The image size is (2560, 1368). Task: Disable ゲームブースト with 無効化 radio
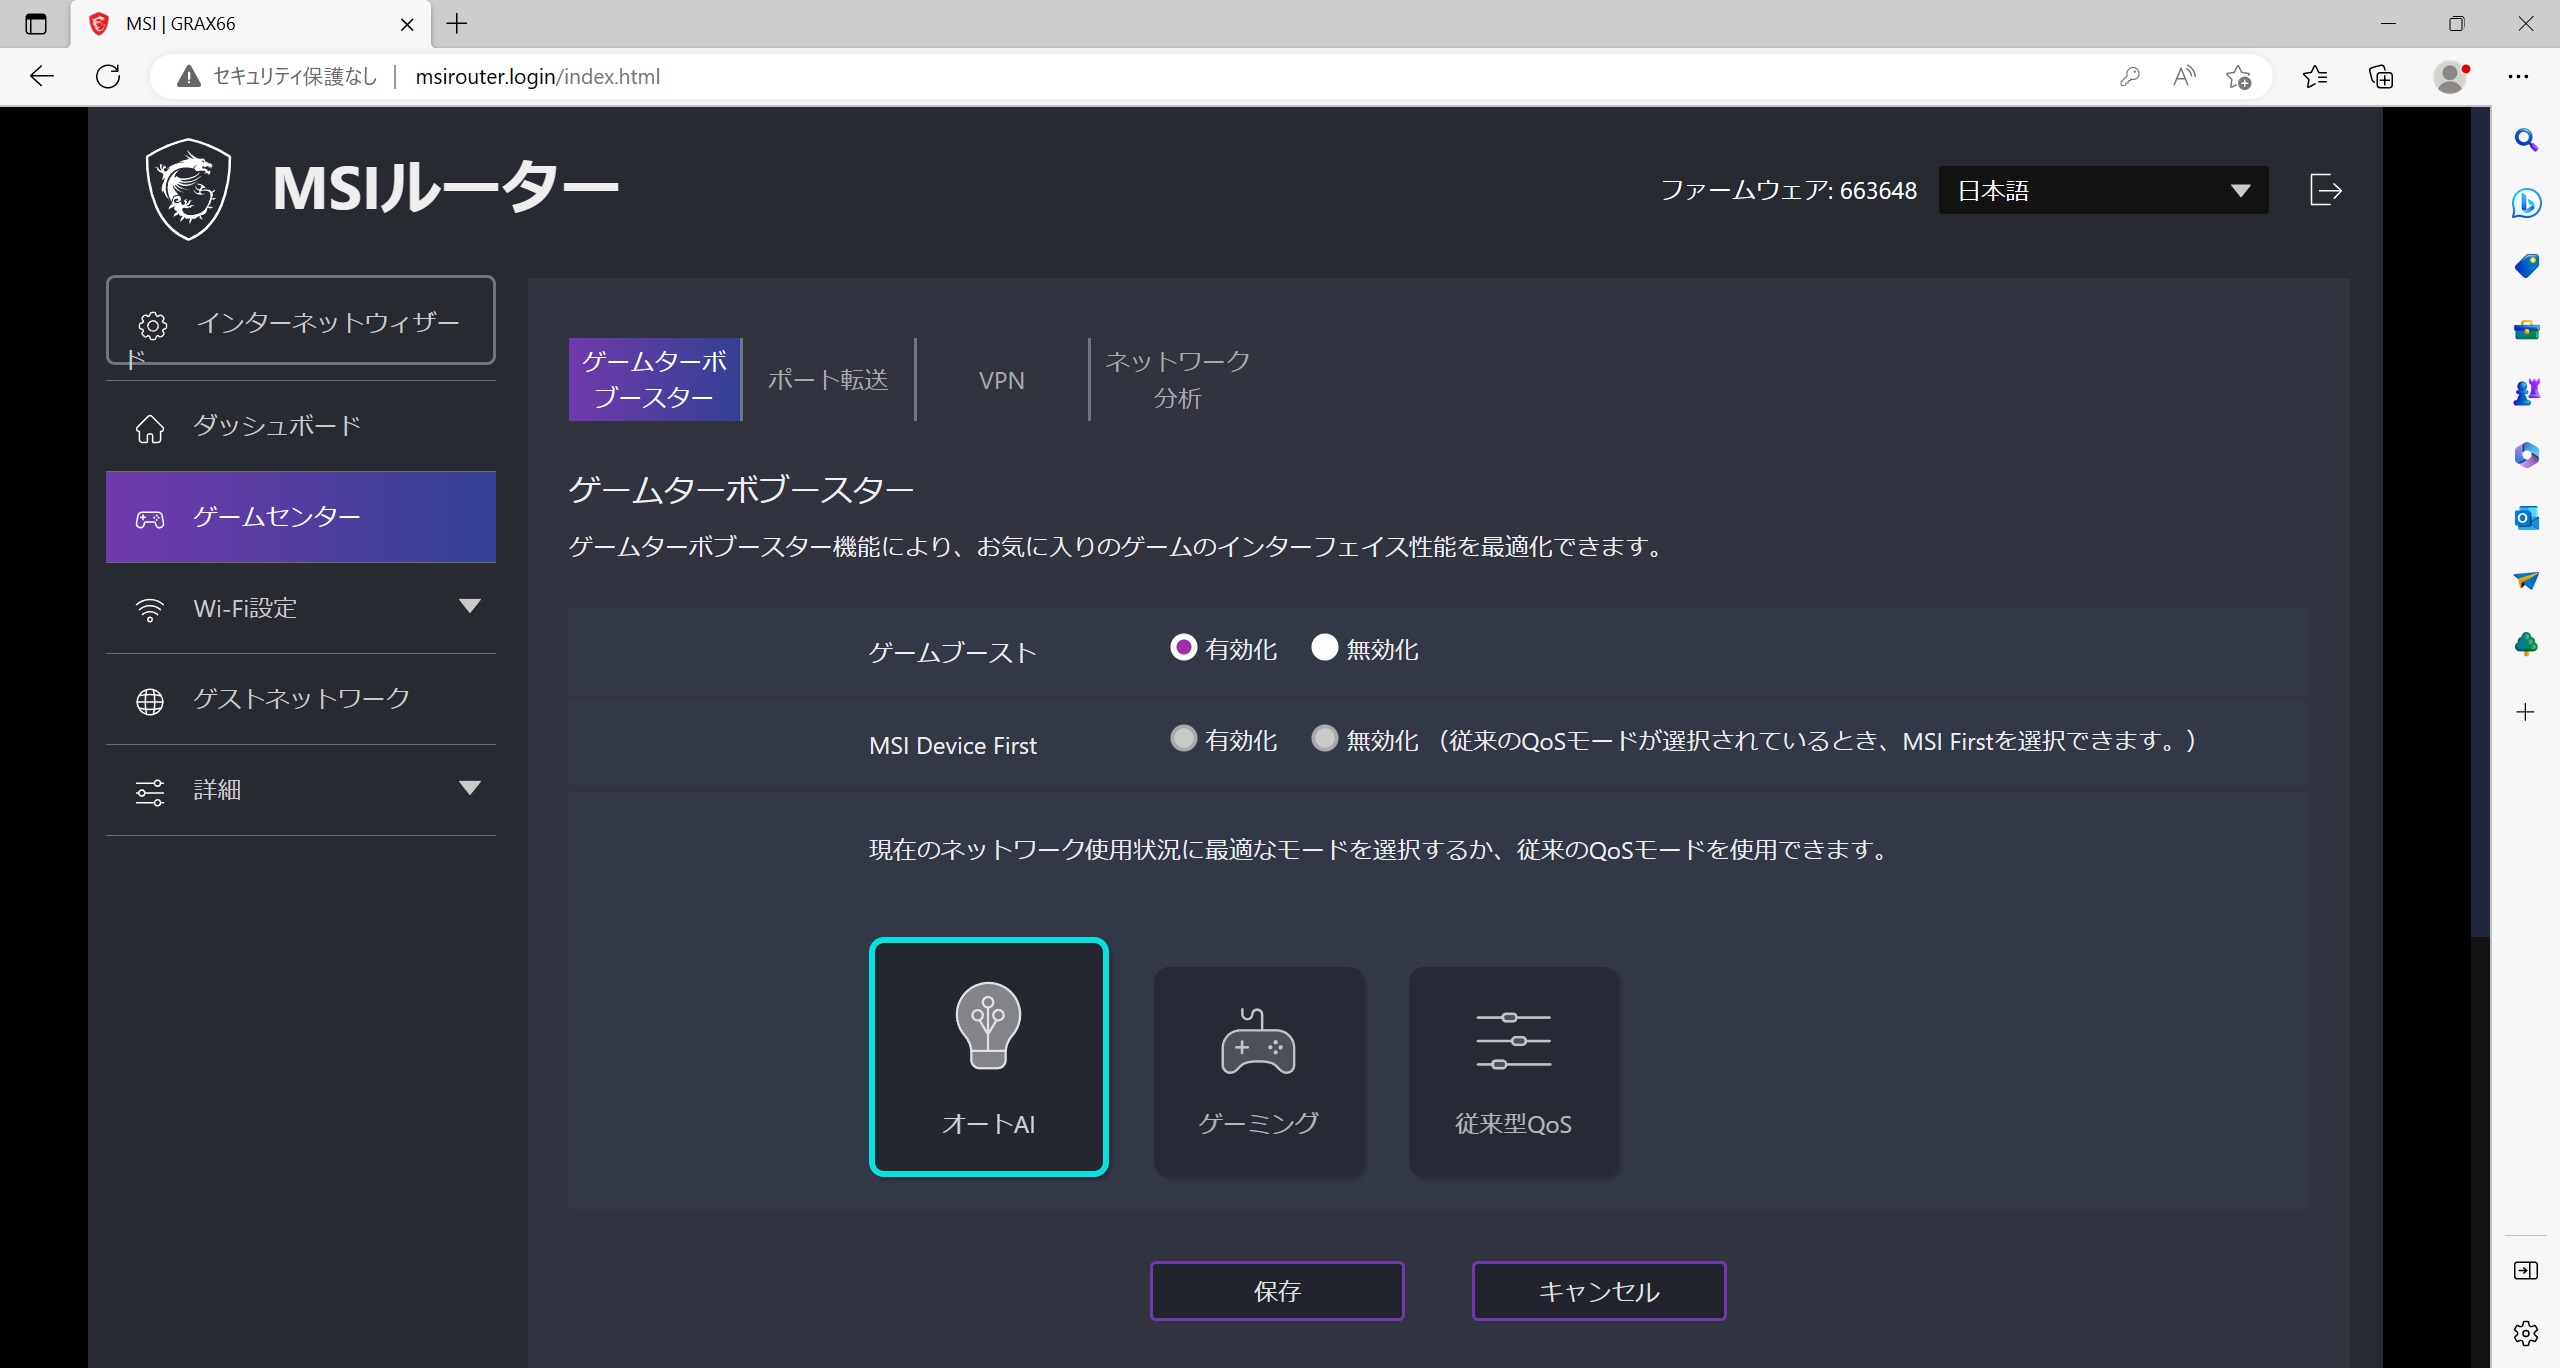pyautogui.click(x=1324, y=648)
